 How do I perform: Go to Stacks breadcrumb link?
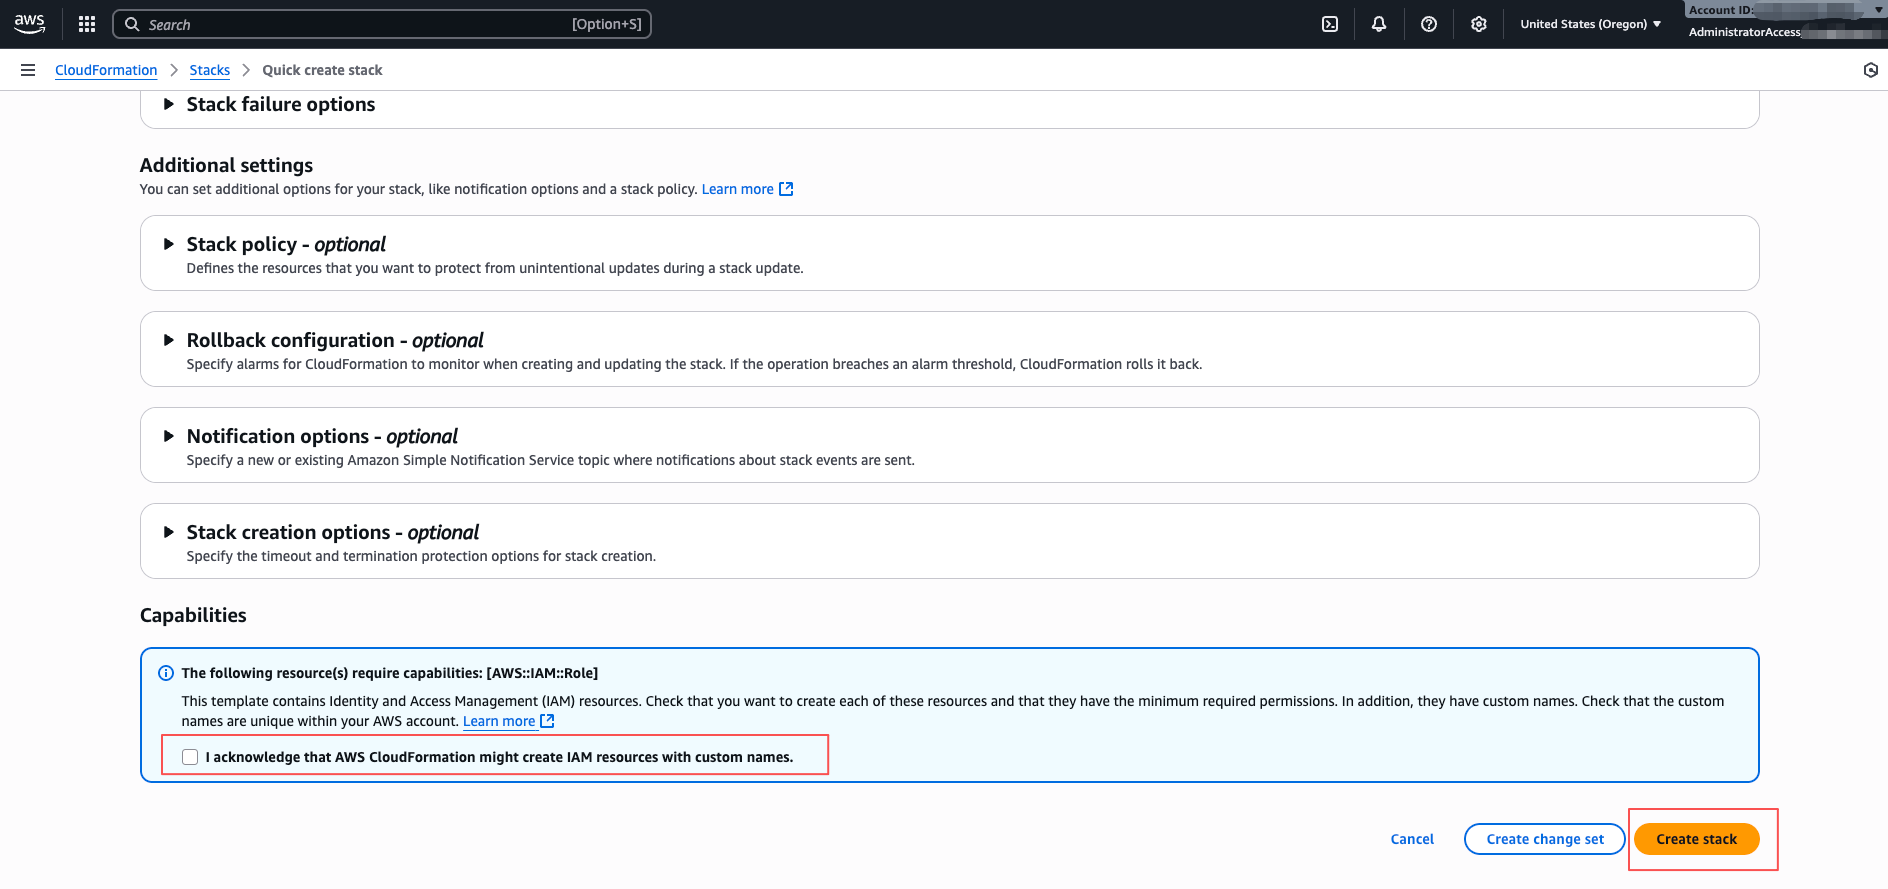(210, 70)
